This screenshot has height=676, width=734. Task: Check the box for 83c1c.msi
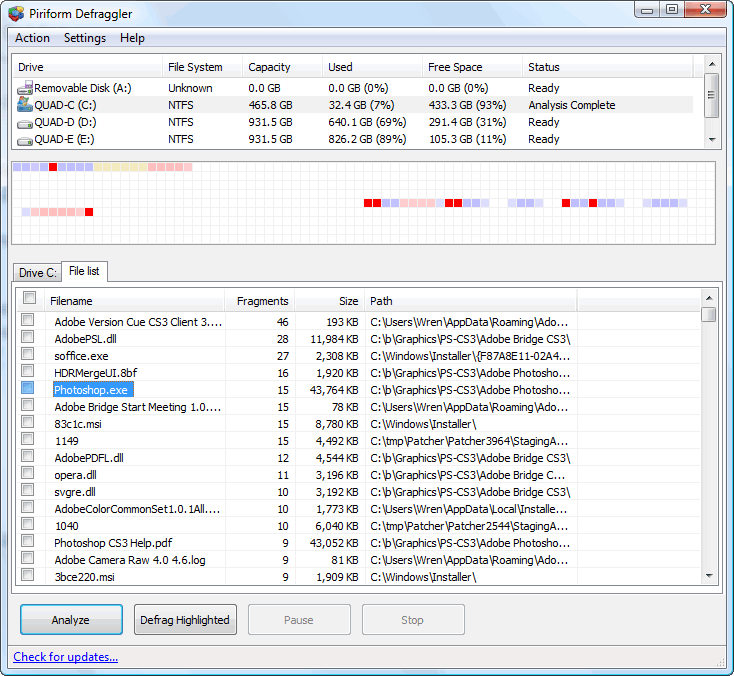pos(28,422)
